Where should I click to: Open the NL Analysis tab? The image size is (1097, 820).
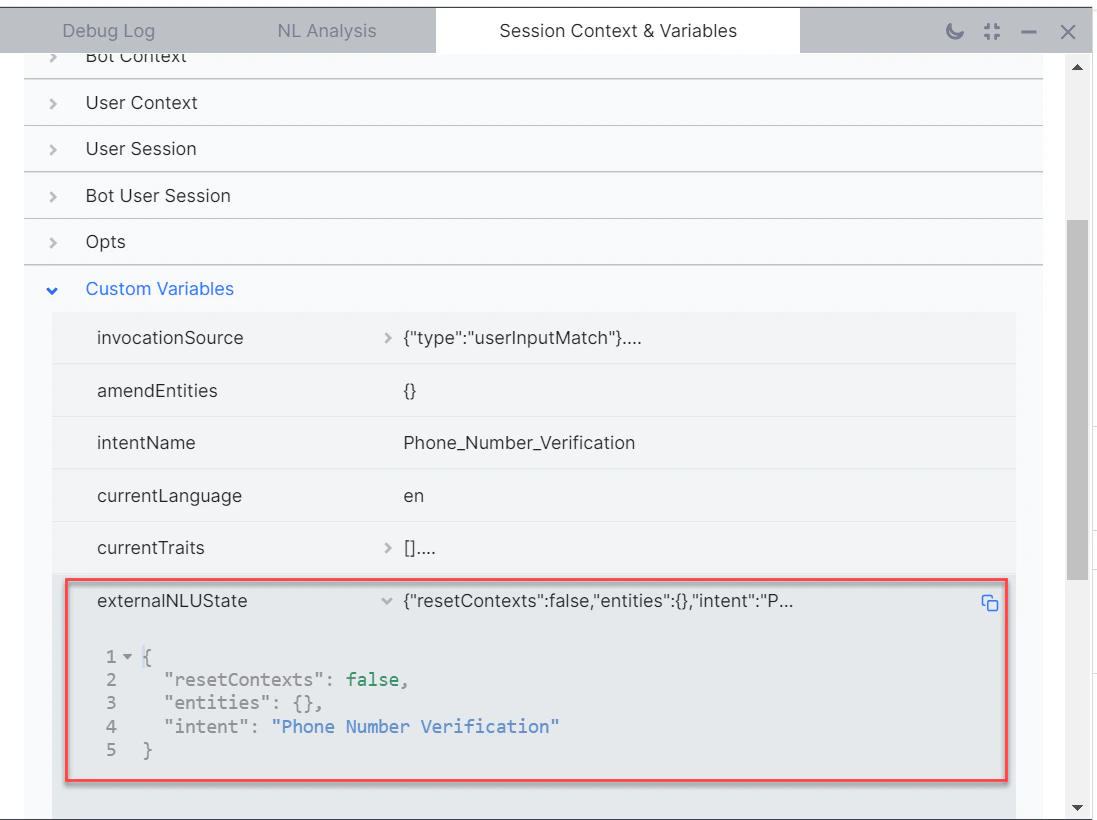(x=326, y=30)
